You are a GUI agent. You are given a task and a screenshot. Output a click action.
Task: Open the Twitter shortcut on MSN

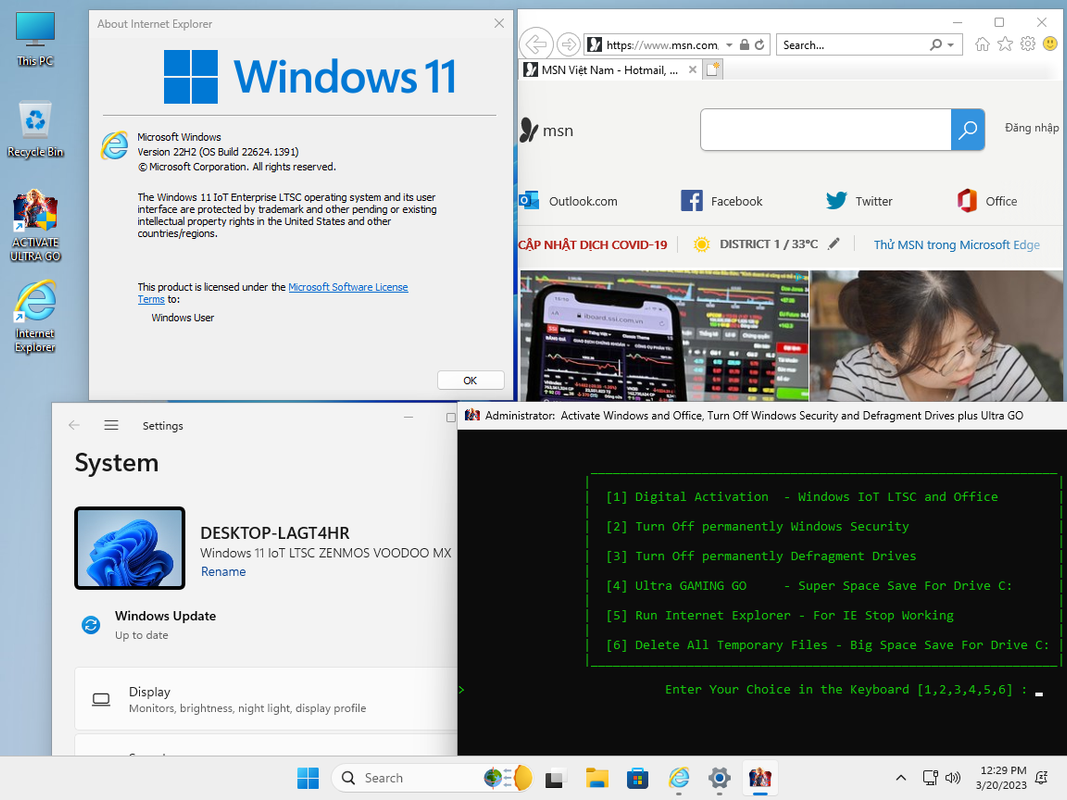(x=859, y=201)
